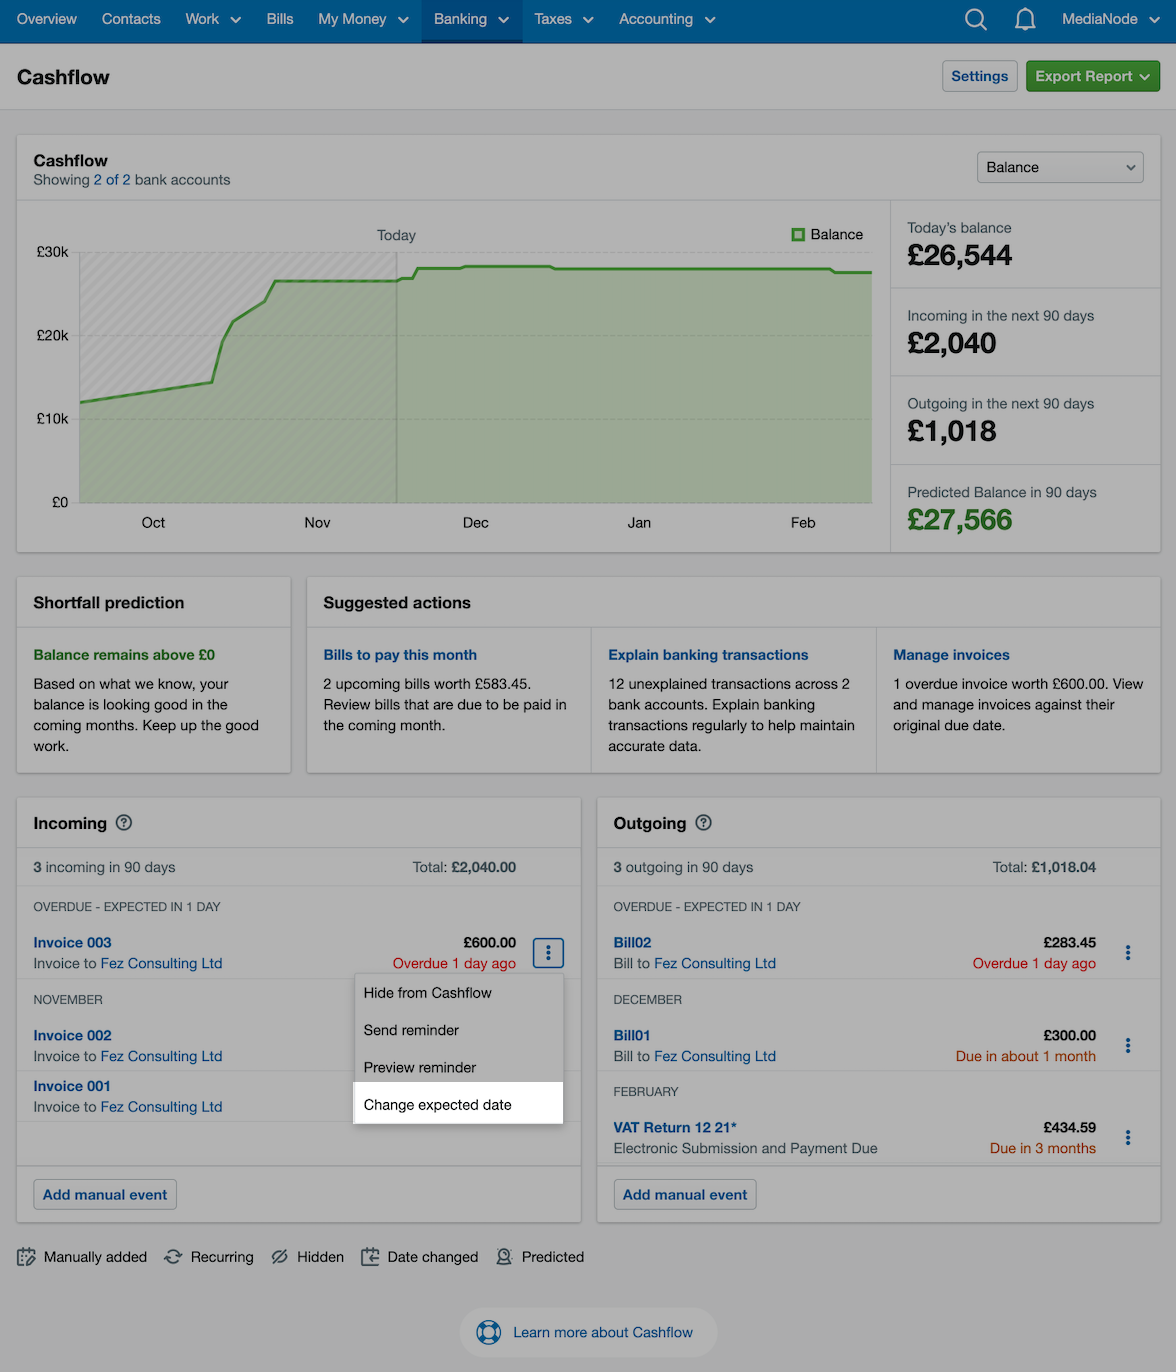Click the Overdue 1 day ago text for Bill02
1176x1372 pixels.
1034,963
